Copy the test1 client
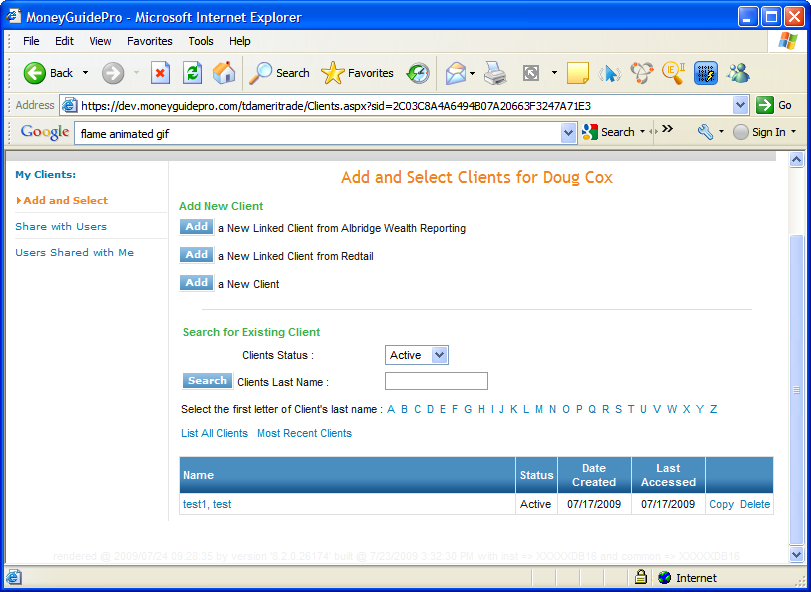 tap(722, 504)
